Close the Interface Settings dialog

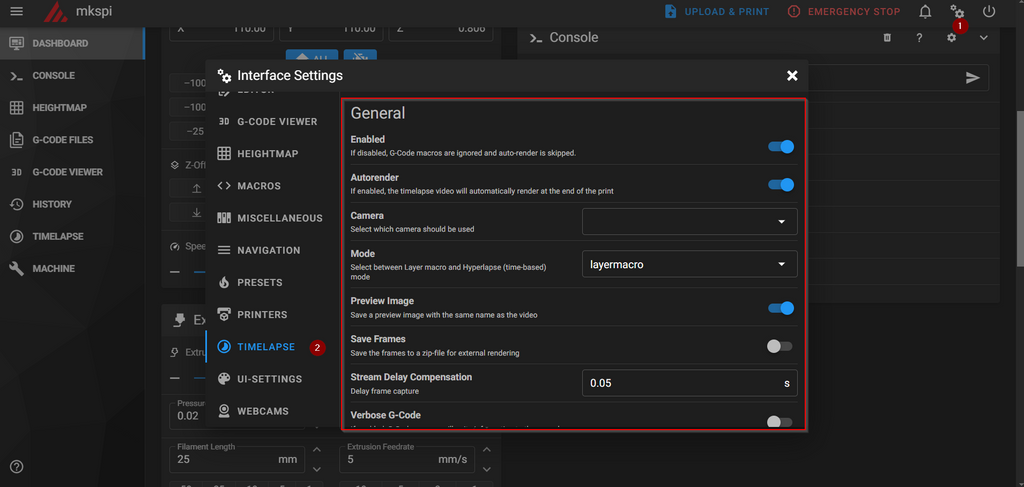click(x=792, y=76)
